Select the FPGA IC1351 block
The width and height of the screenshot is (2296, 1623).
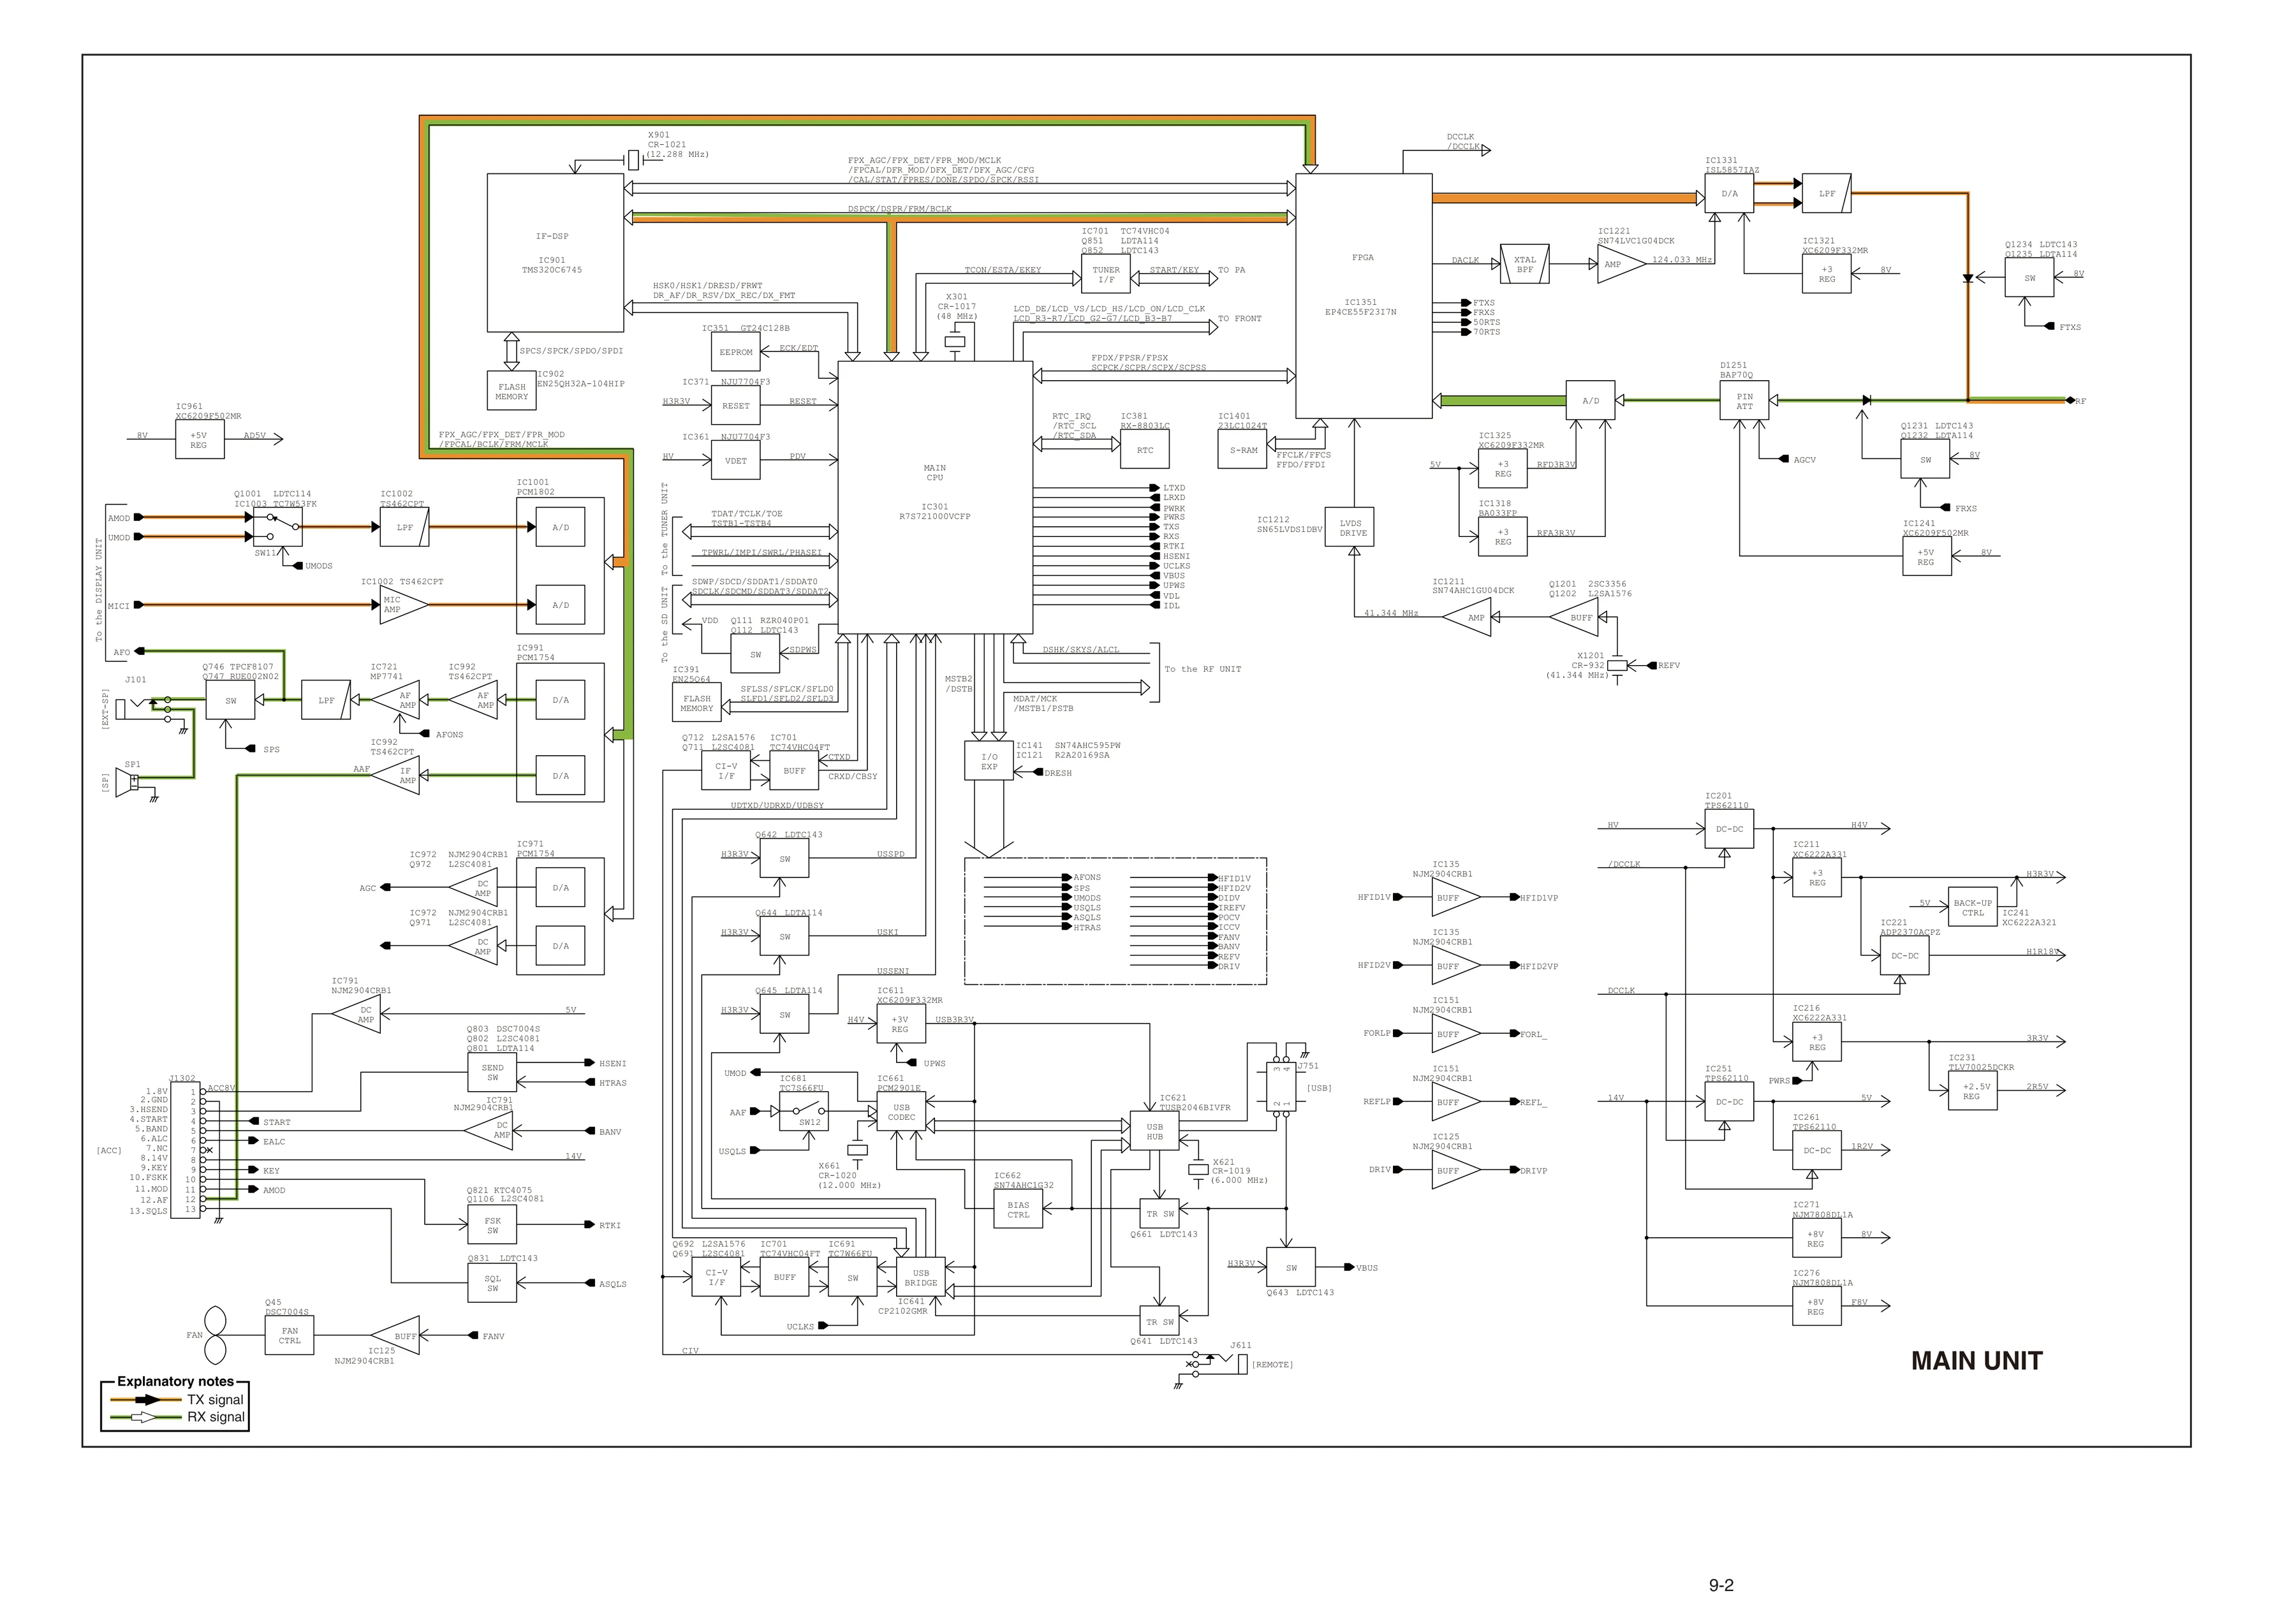click(1363, 296)
